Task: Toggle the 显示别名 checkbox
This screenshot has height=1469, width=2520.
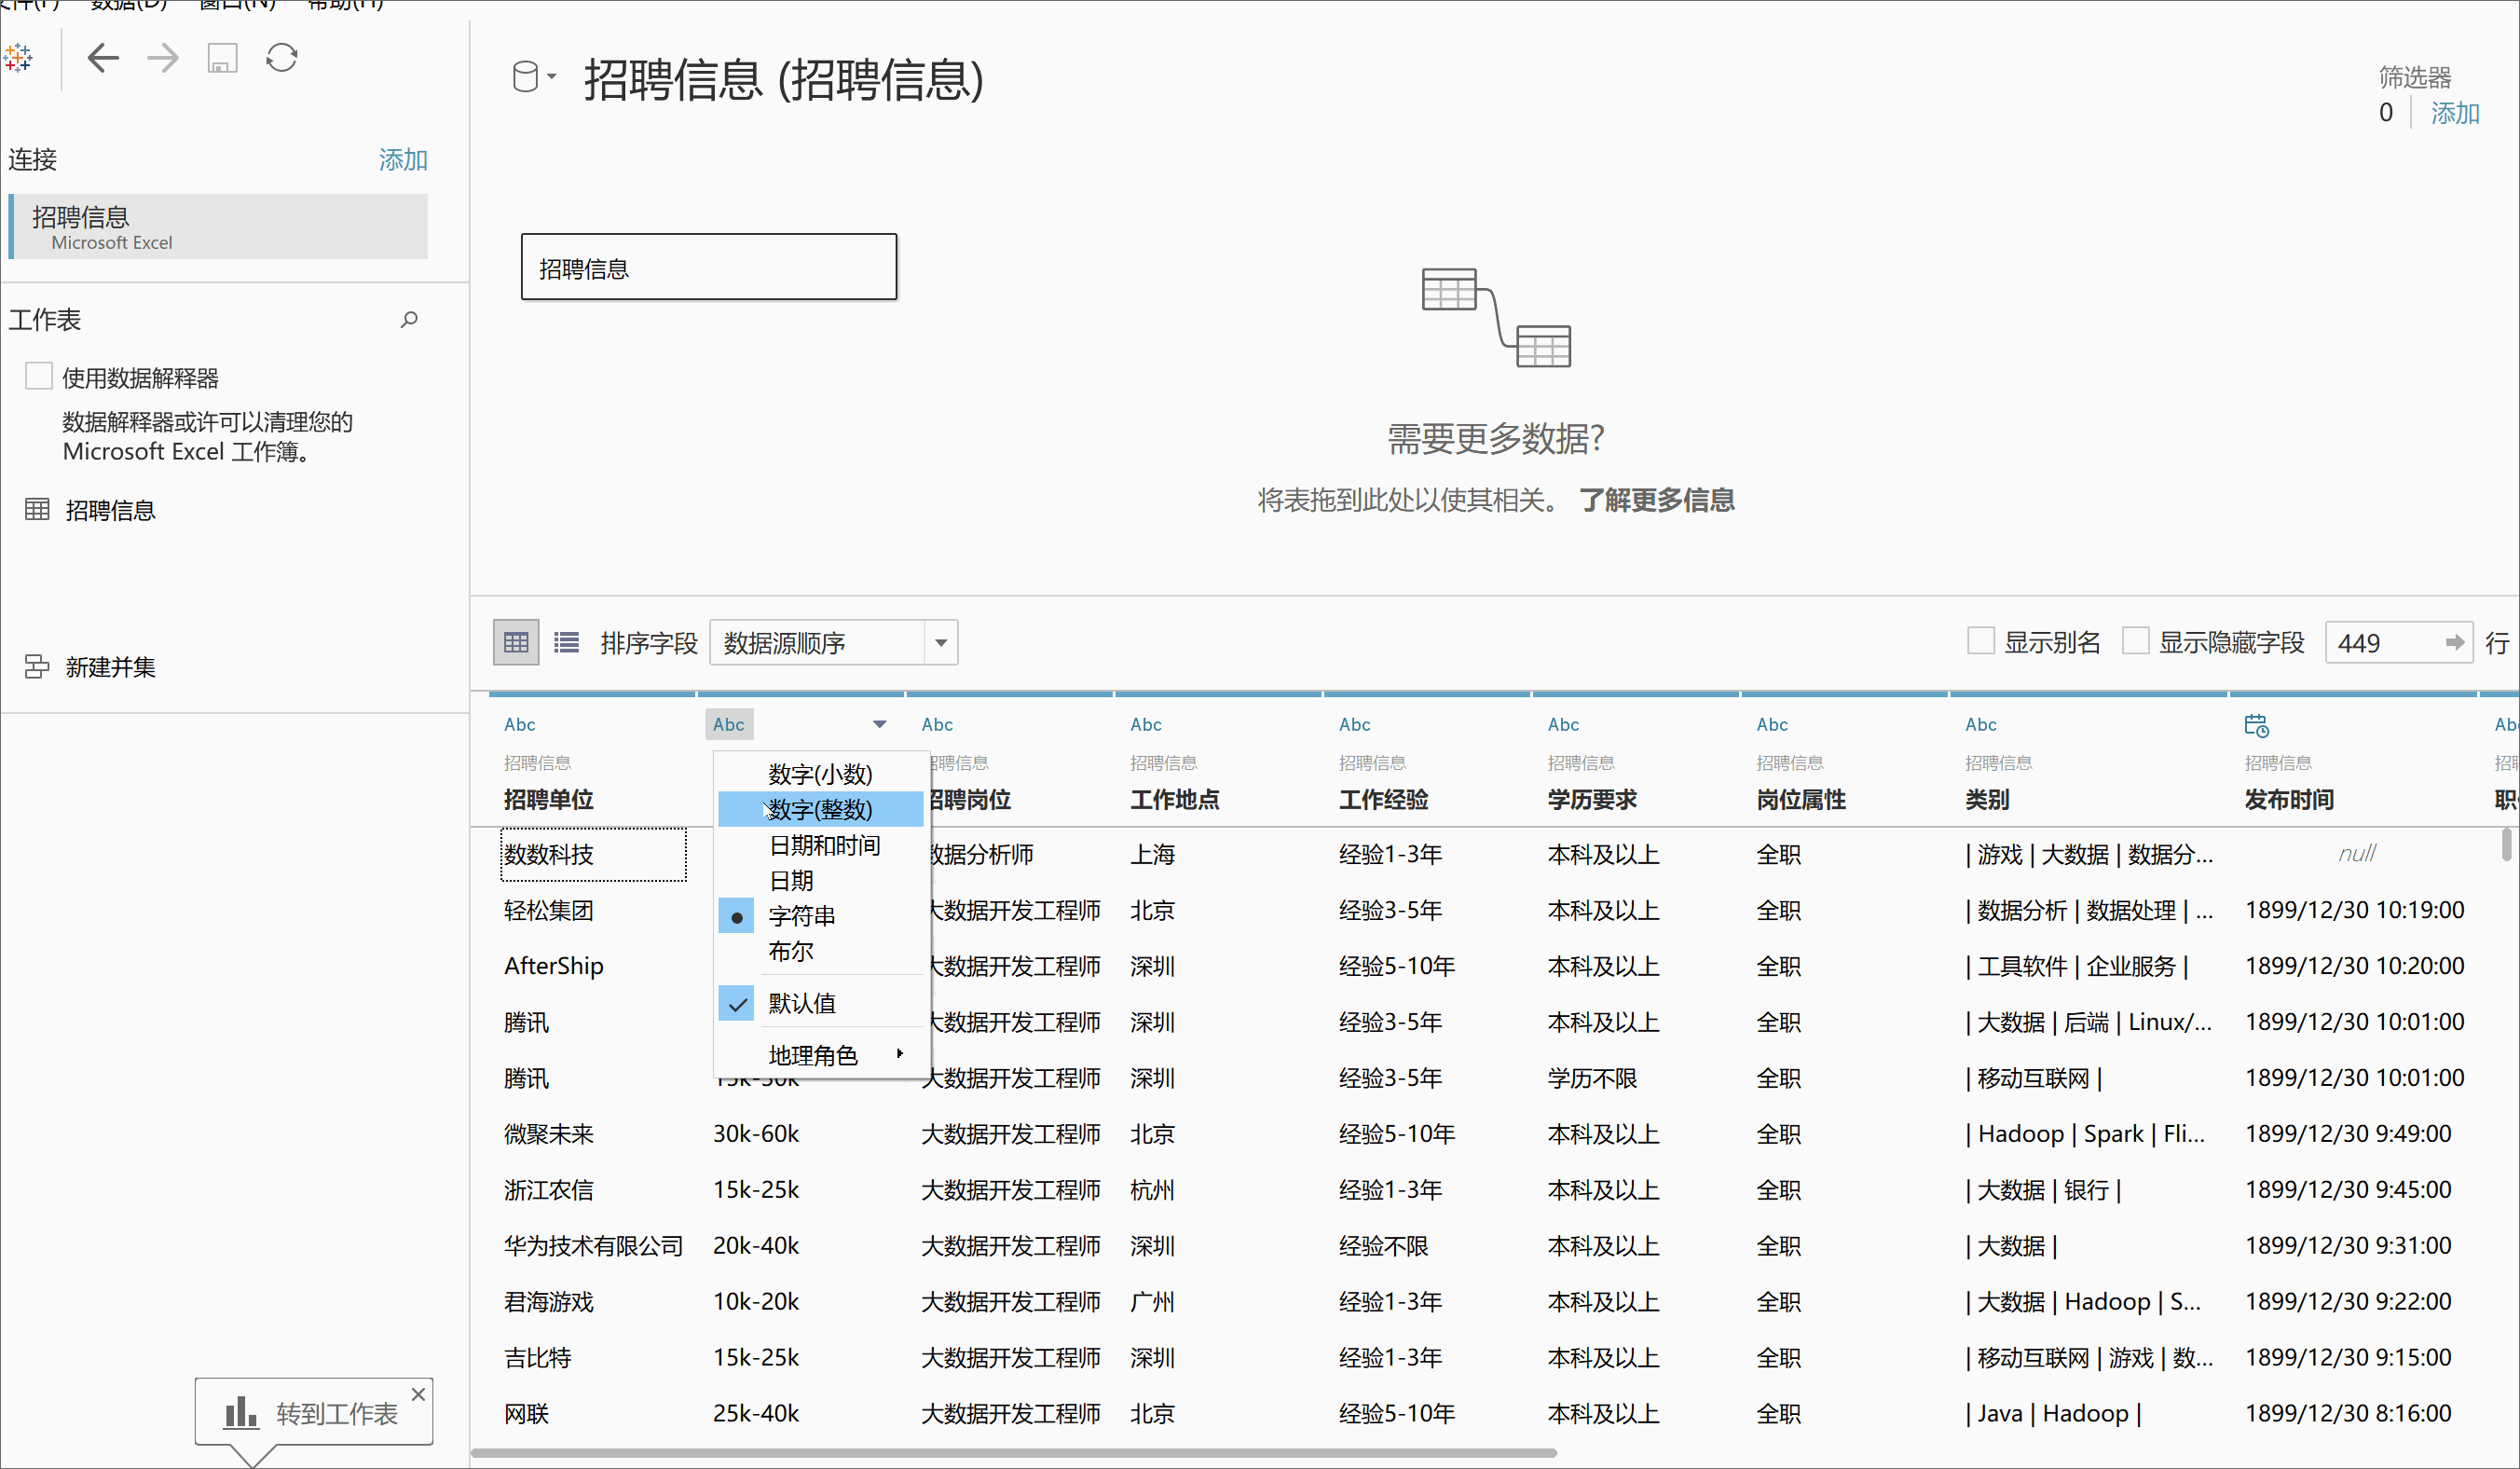Action: pyautogui.click(x=1980, y=641)
